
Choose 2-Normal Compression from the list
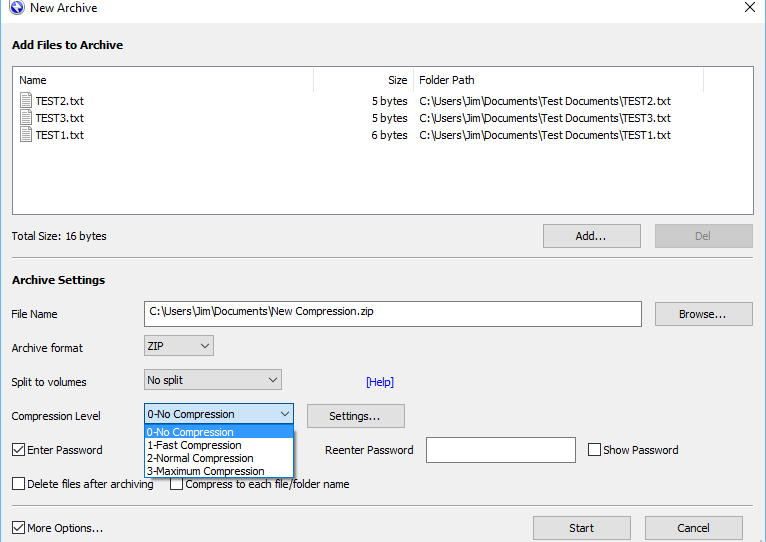pos(219,458)
